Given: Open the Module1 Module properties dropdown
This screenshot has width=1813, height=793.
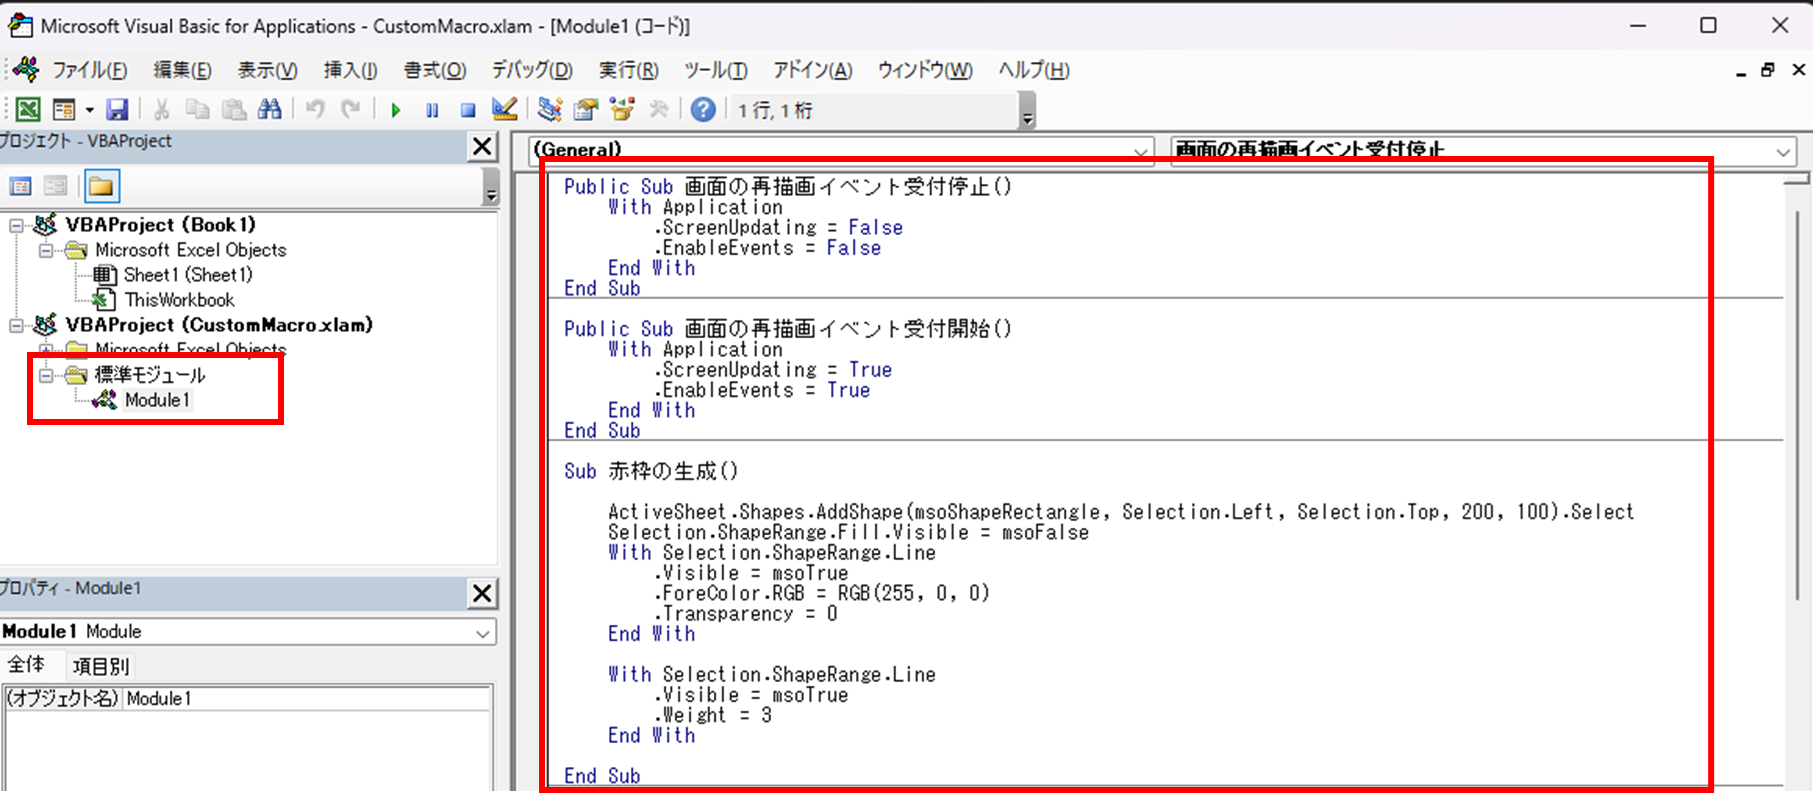Looking at the screenshot, I should tap(483, 632).
